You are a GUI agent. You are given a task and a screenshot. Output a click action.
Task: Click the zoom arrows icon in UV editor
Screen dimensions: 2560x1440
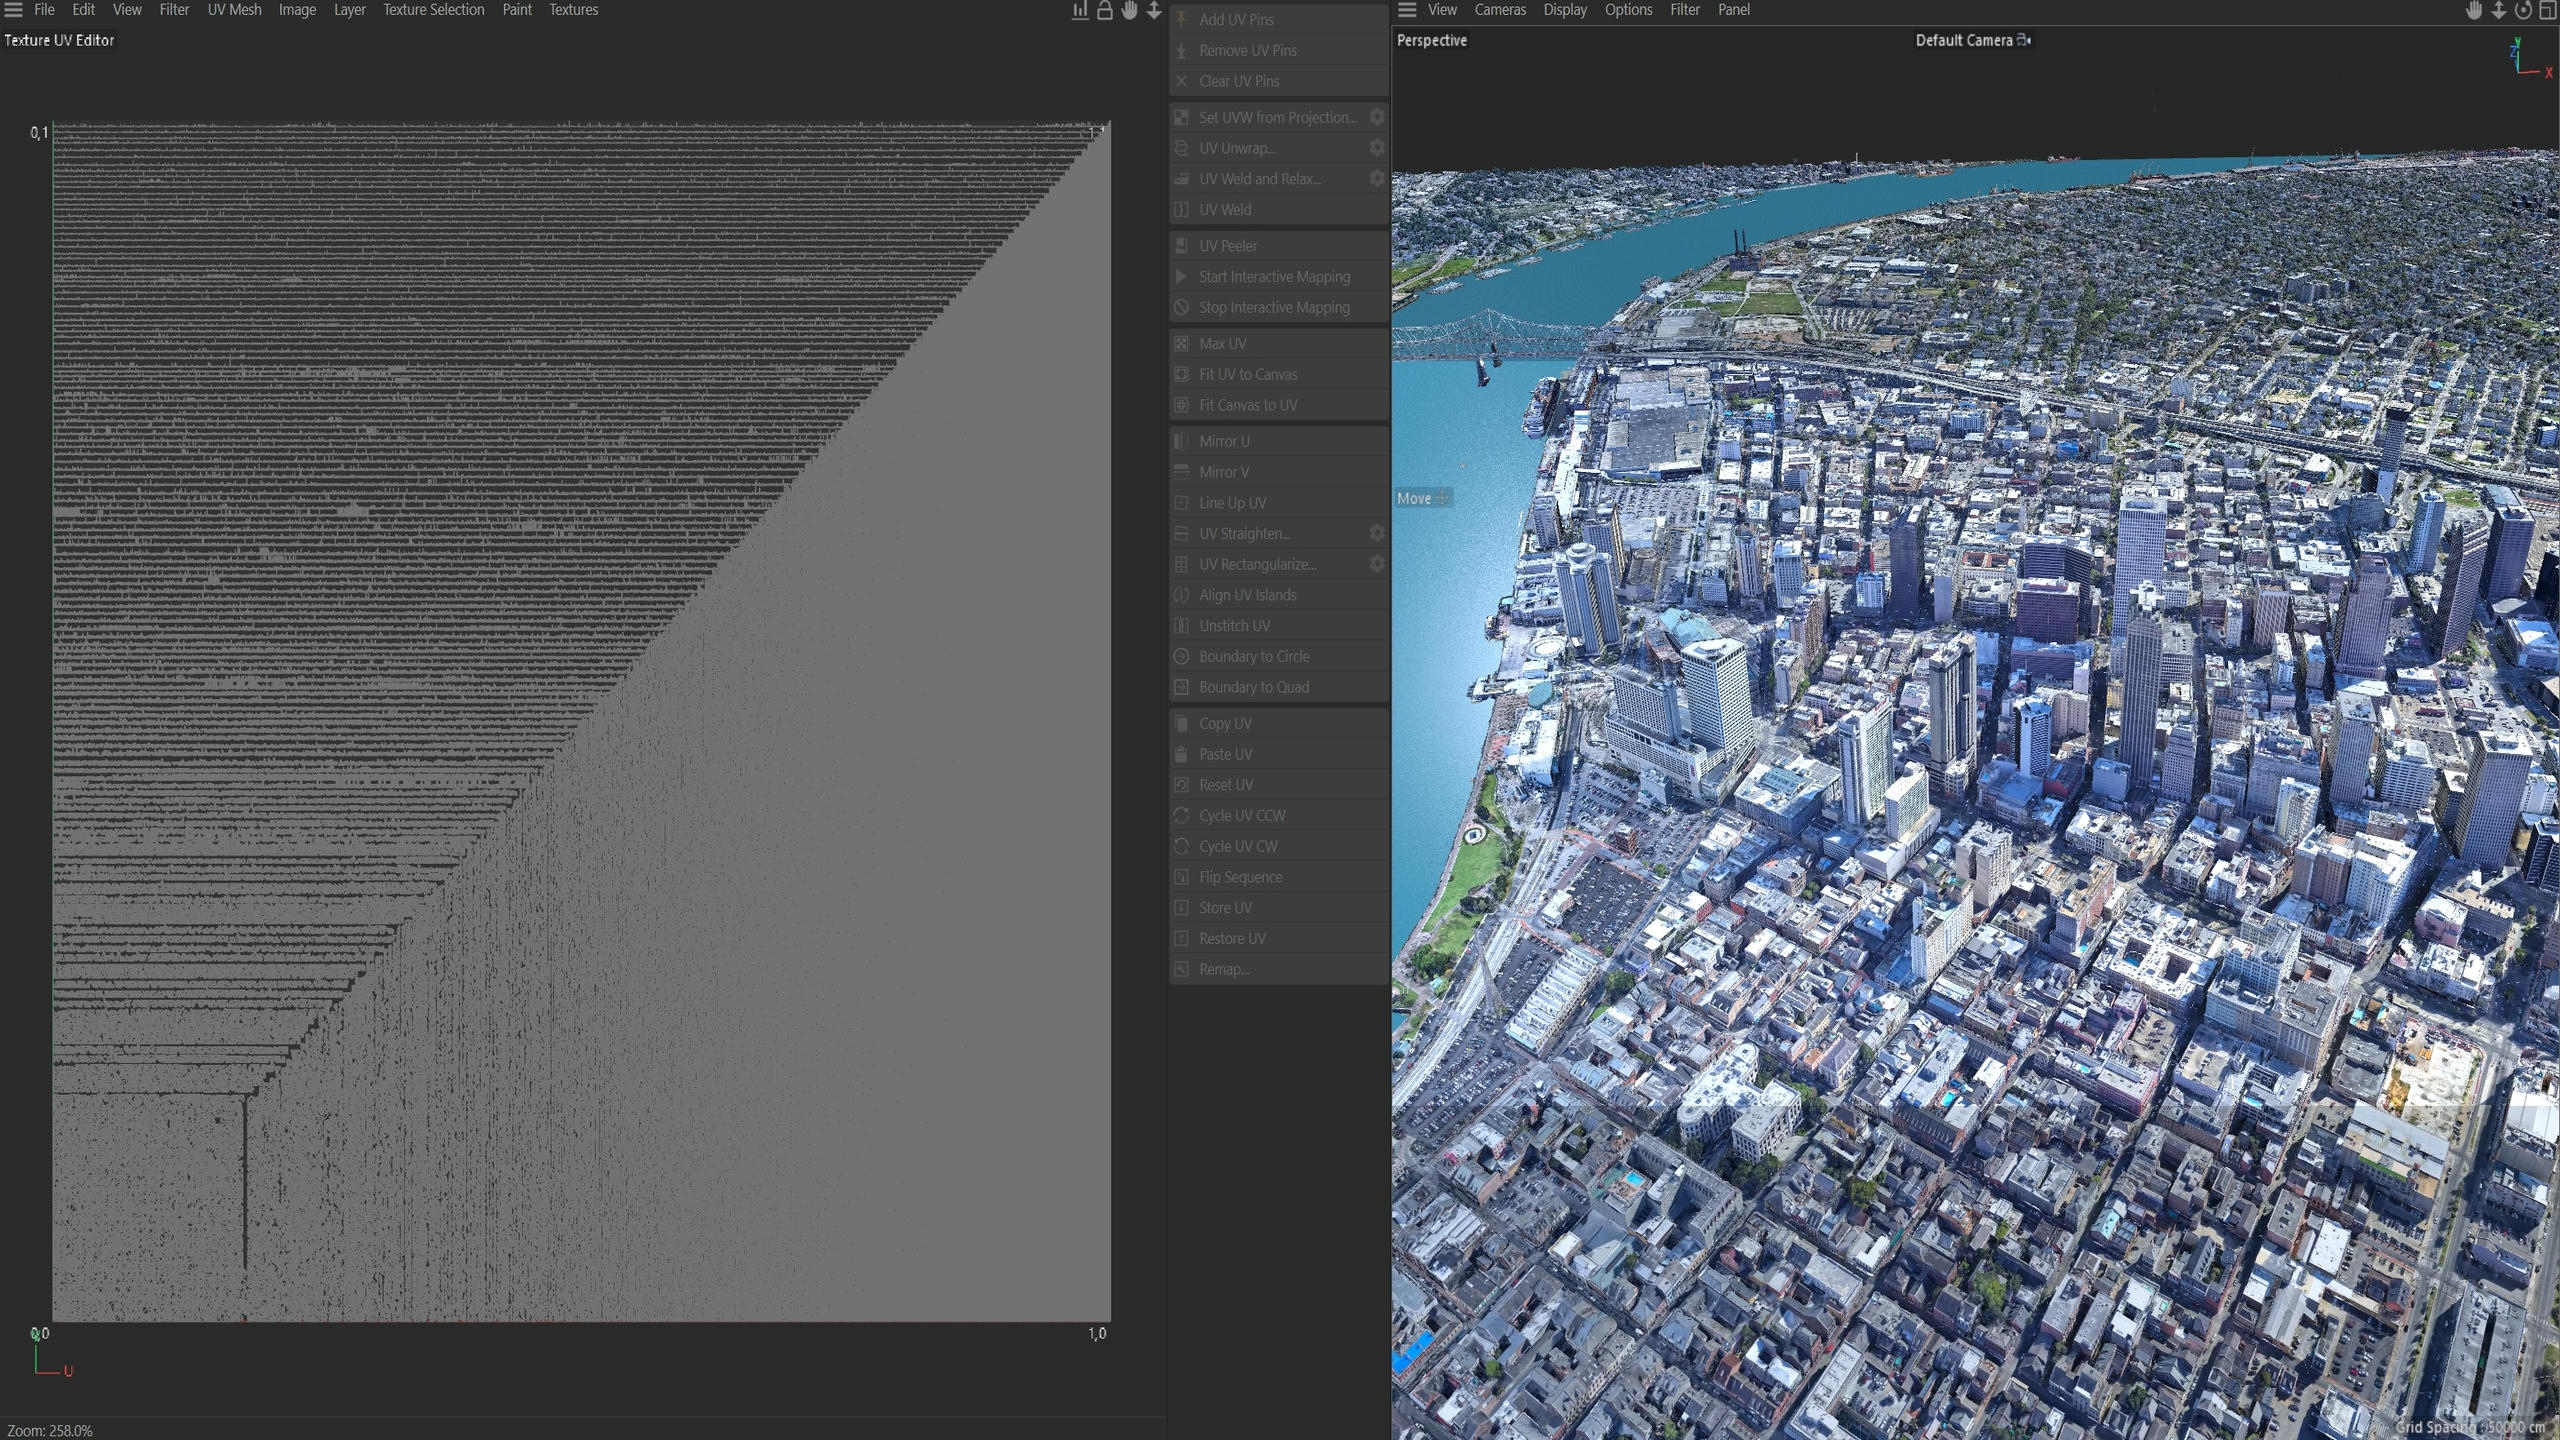point(1154,10)
